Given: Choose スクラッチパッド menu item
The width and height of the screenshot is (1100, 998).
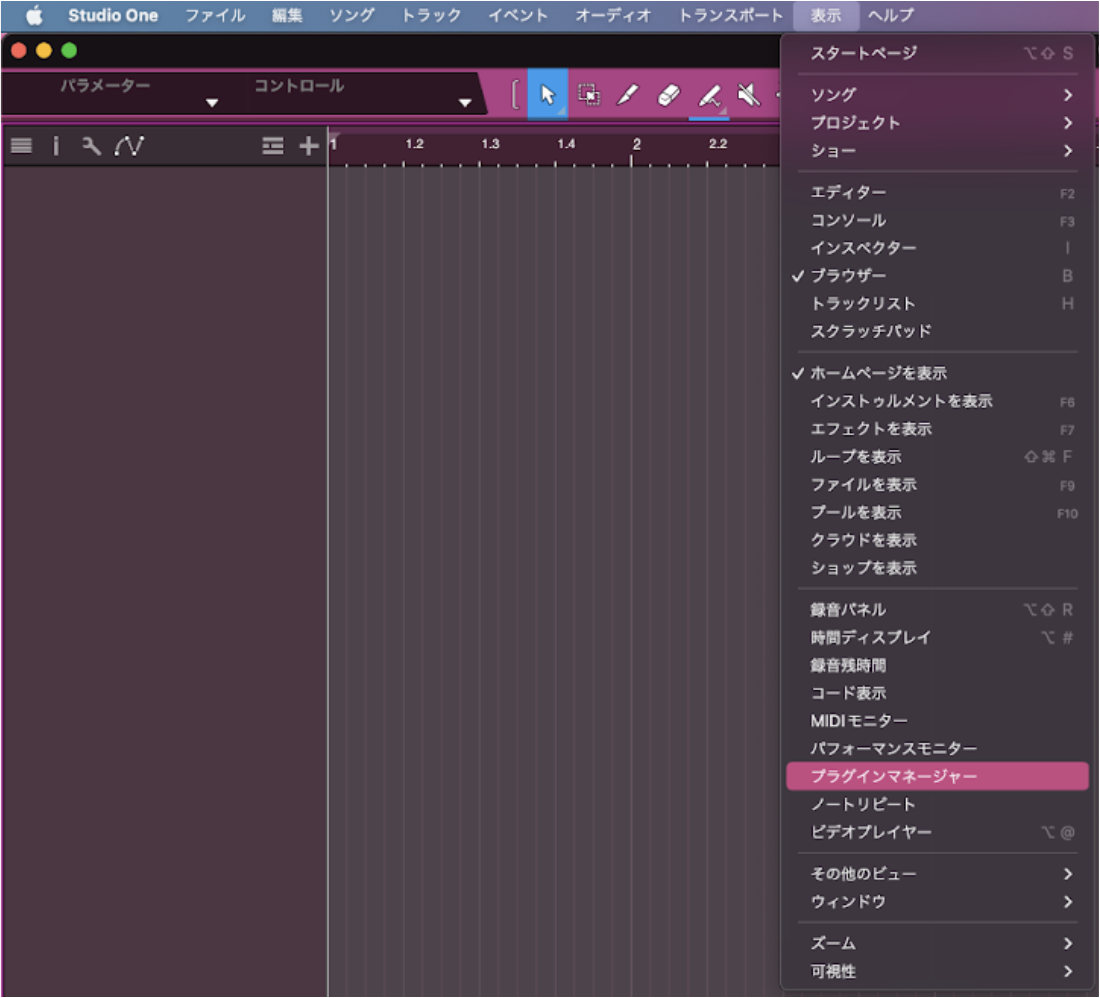Looking at the screenshot, I should (937, 331).
